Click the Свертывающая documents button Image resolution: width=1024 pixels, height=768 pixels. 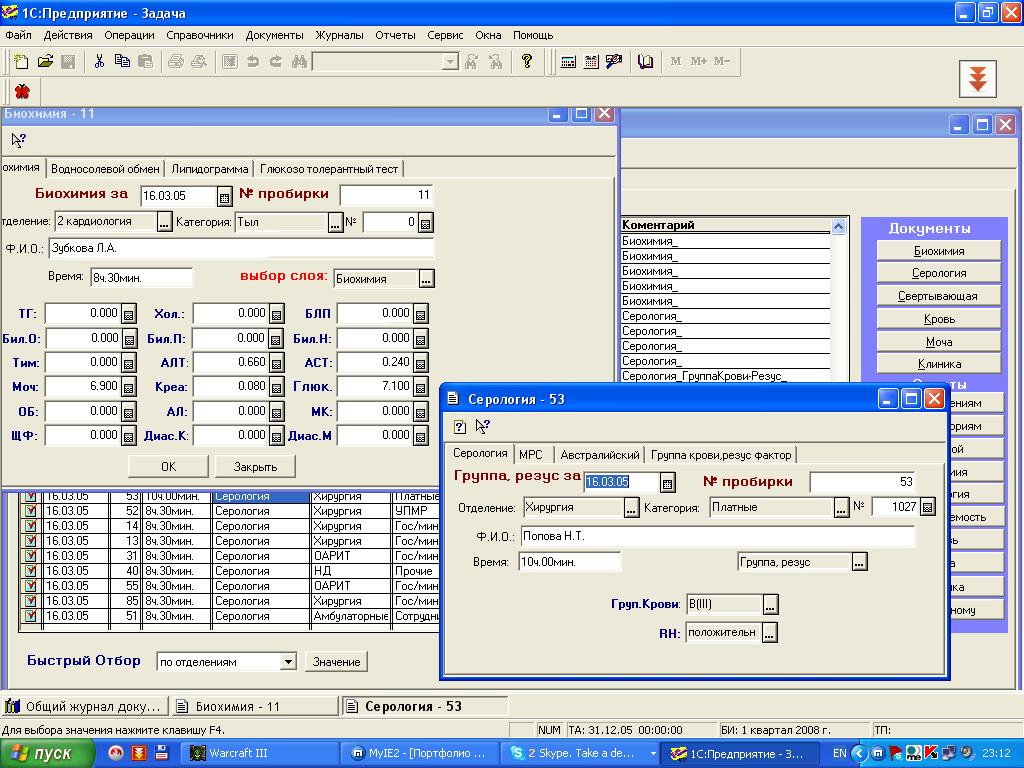[x=938, y=296]
